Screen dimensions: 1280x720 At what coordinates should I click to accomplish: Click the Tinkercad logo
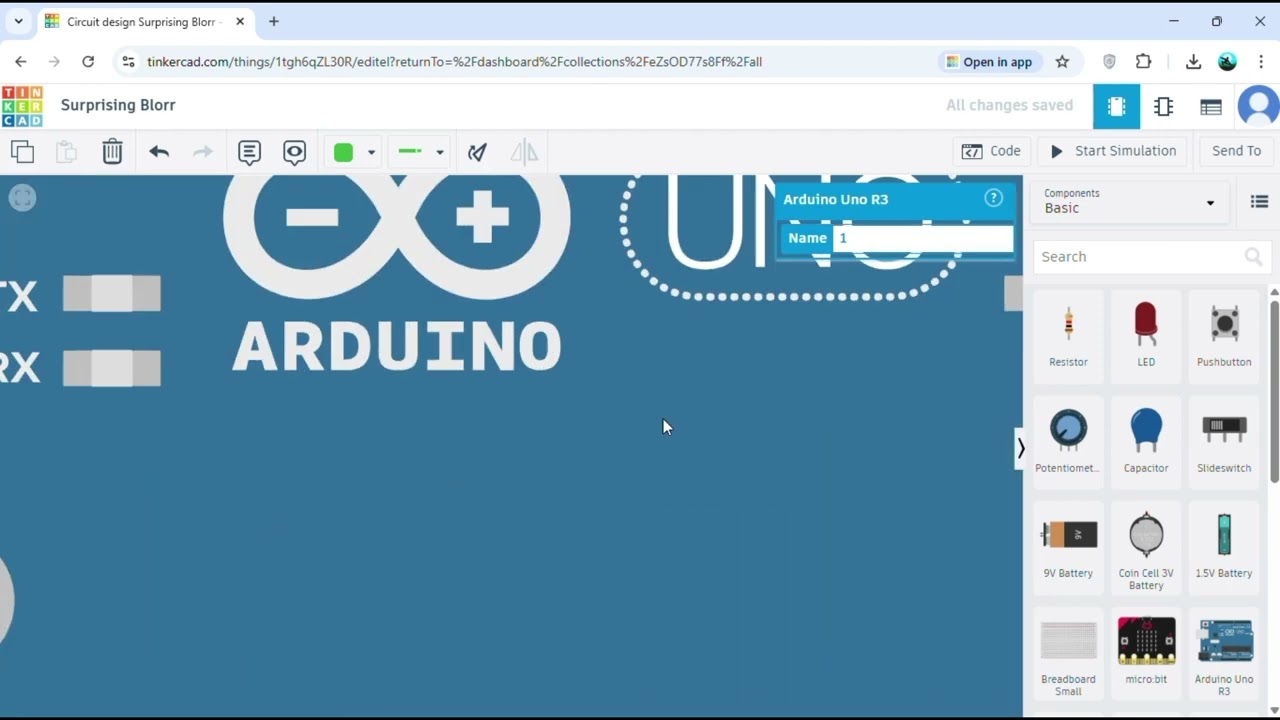click(x=22, y=106)
